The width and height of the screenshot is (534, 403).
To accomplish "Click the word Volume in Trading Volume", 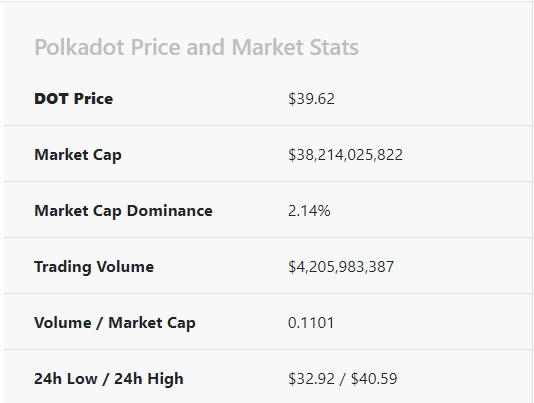I will pos(124,267).
